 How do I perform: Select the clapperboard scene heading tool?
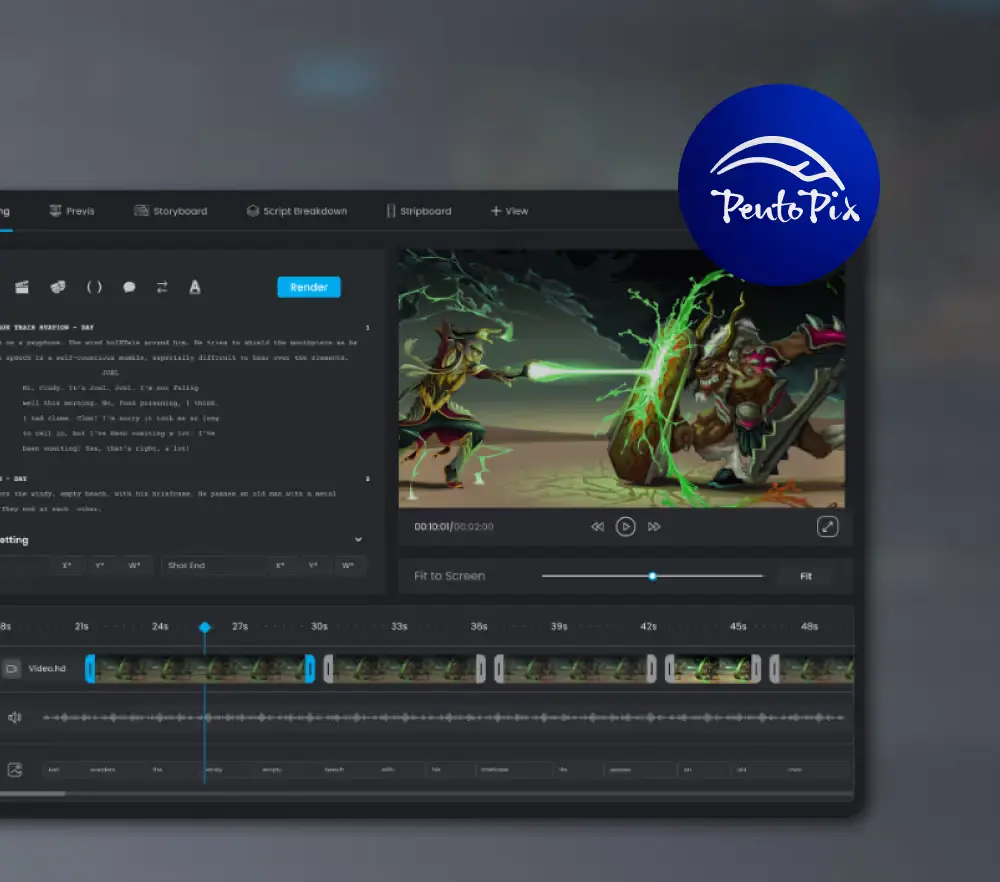click(22, 287)
